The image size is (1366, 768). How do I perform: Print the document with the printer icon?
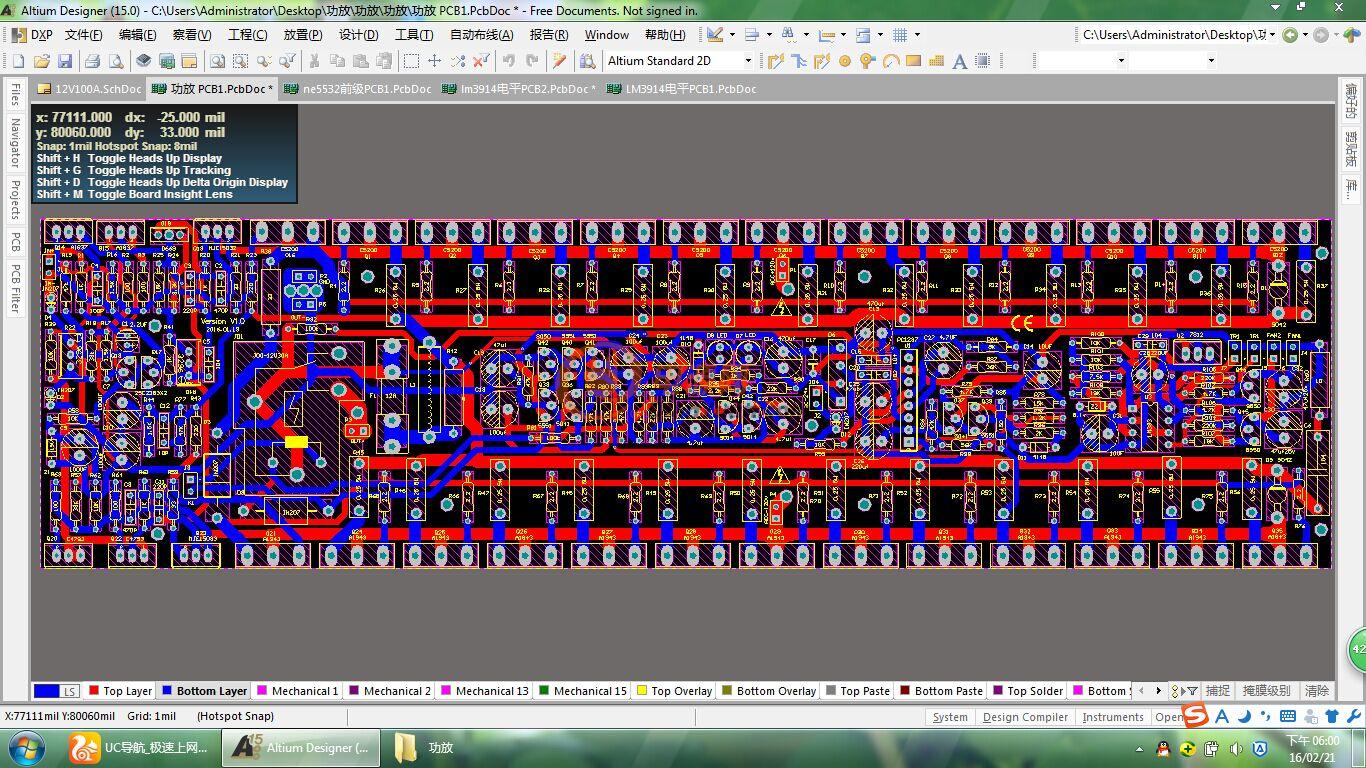tap(93, 61)
